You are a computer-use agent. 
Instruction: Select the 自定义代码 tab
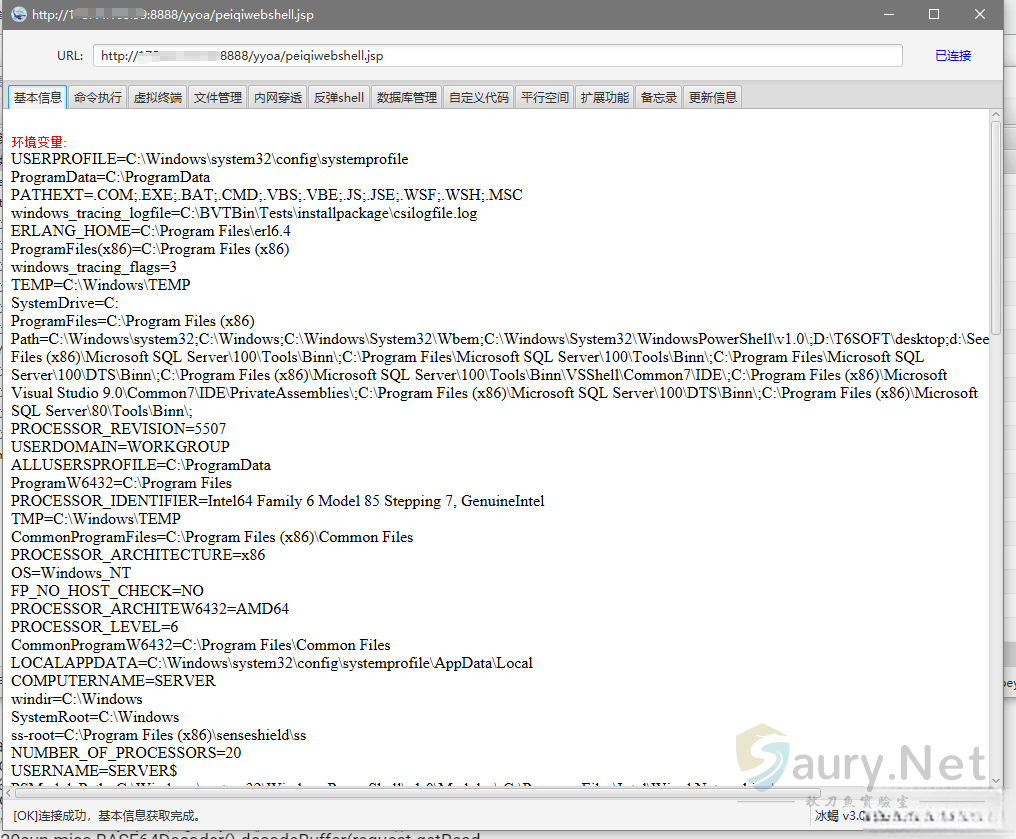(x=479, y=97)
